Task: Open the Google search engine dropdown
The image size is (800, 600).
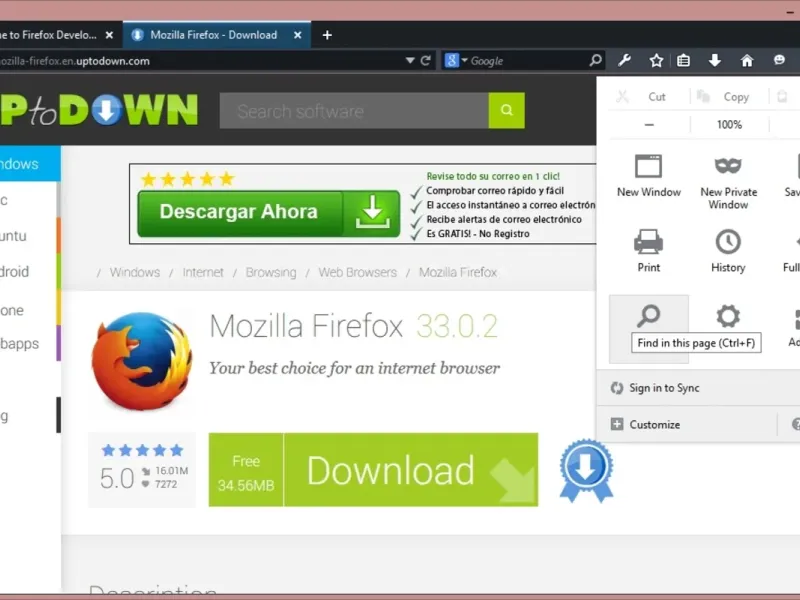Action: 456,60
